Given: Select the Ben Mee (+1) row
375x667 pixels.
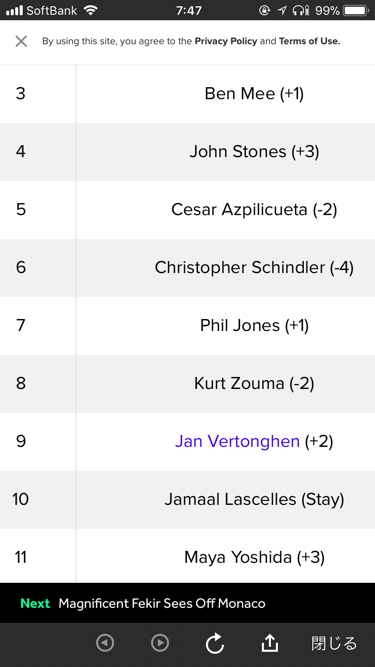Looking at the screenshot, I should tap(188, 94).
